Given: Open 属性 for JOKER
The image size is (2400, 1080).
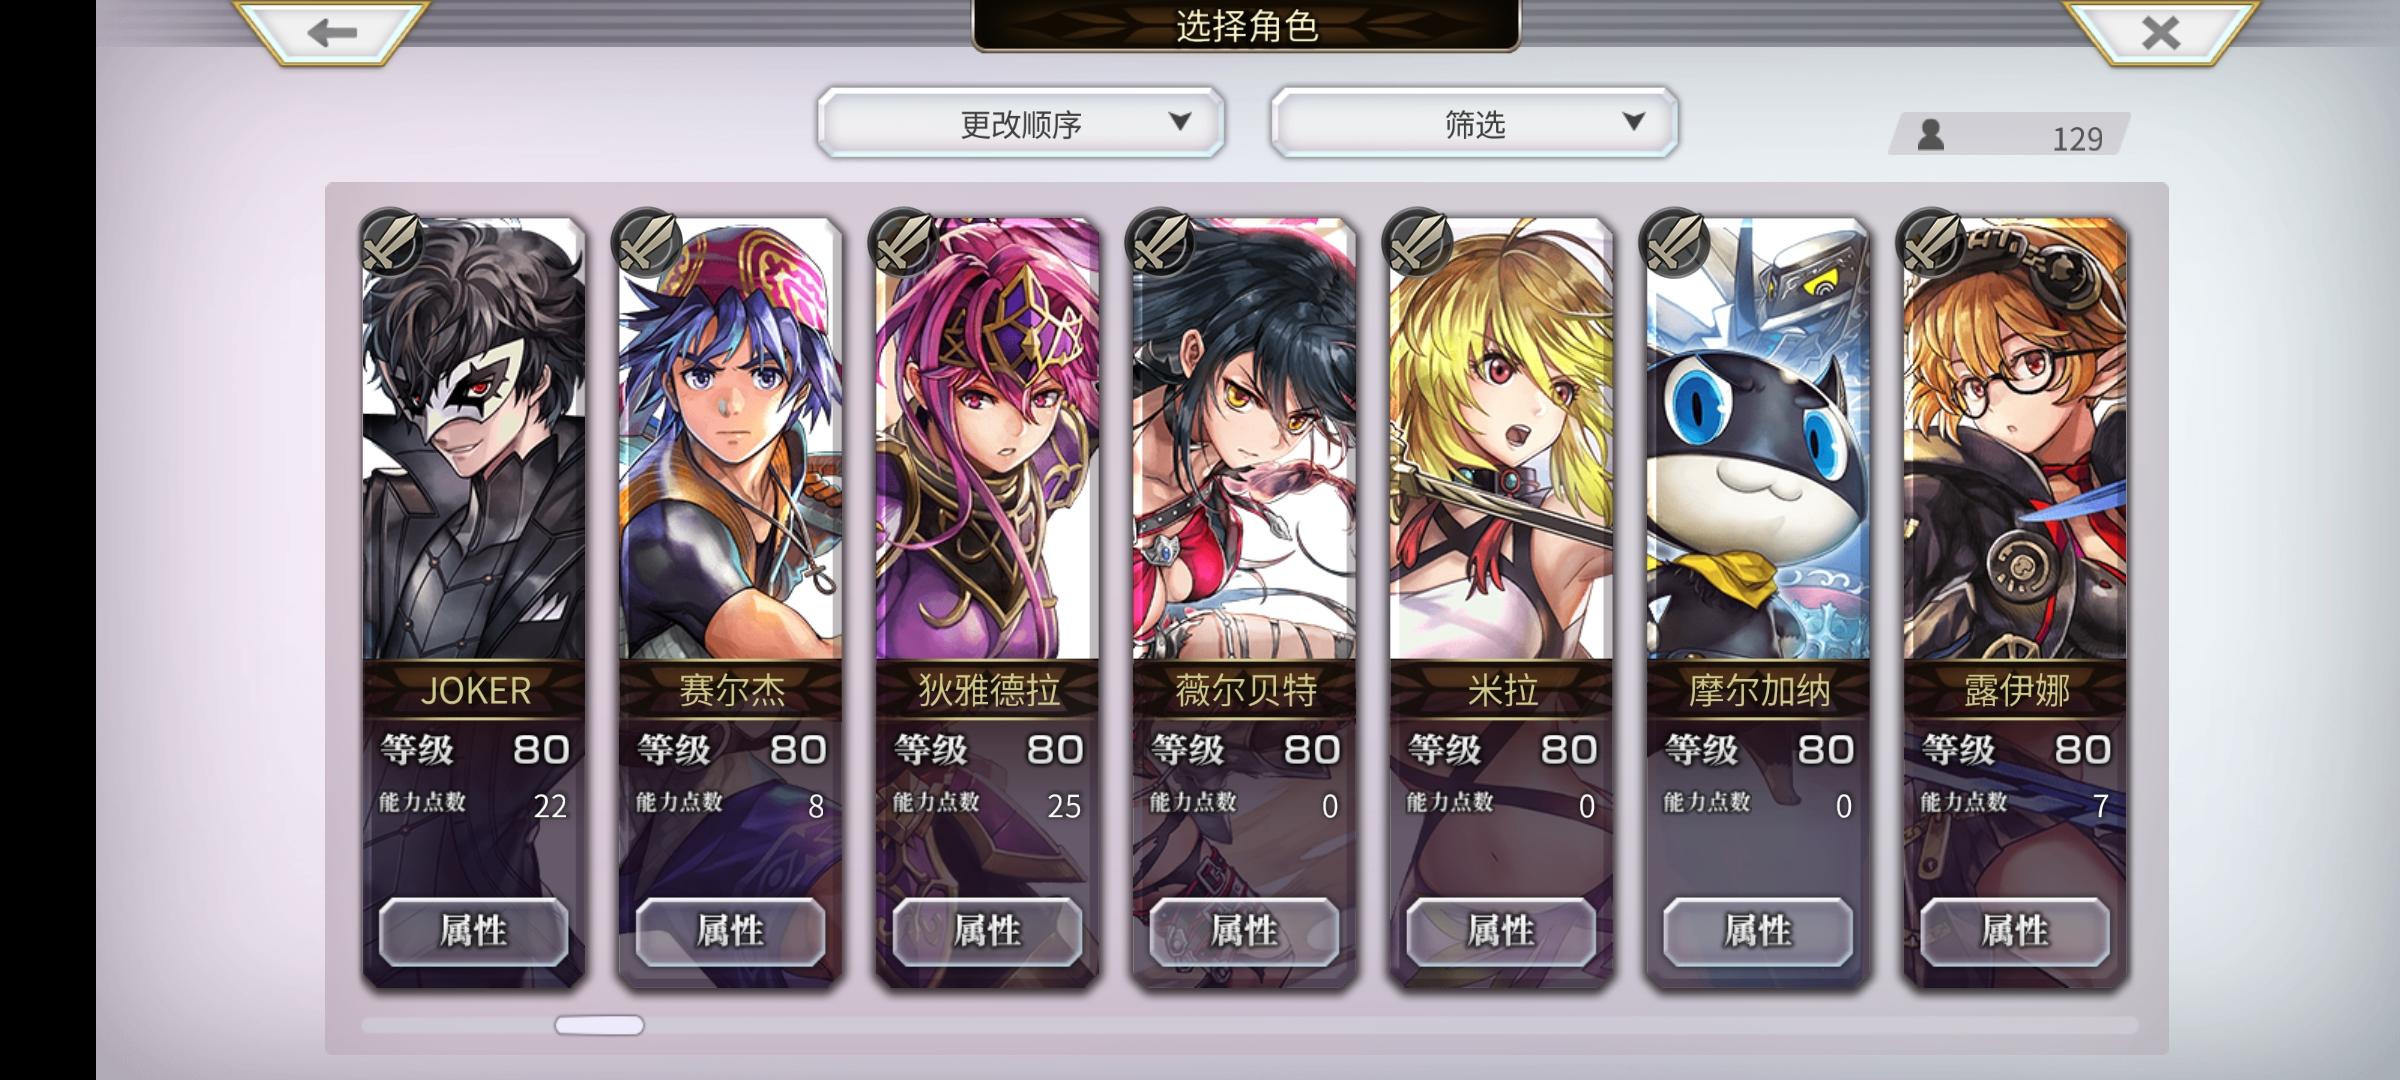Looking at the screenshot, I should [x=474, y=931].
